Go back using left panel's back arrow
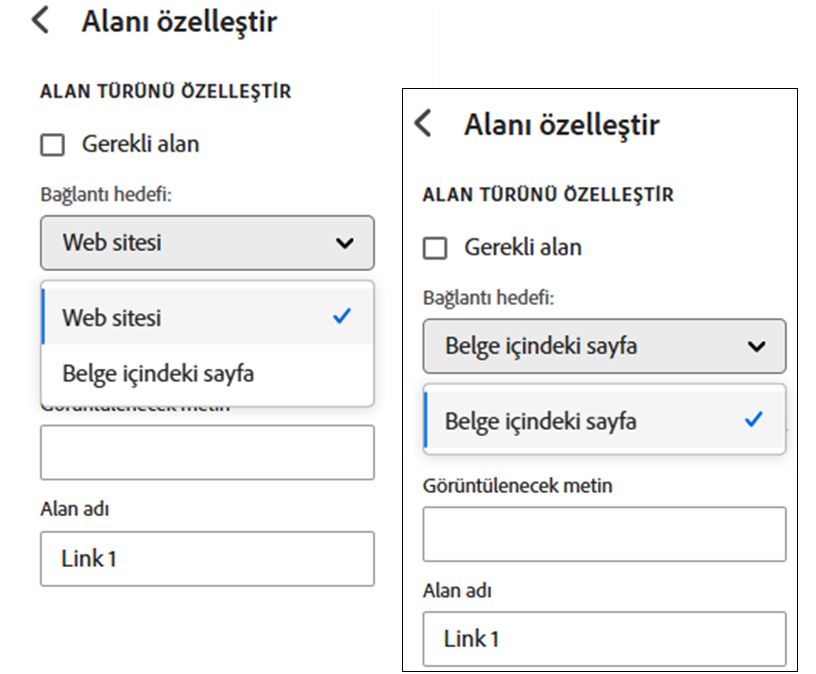Viewport: 816px width, 674px height. click(41, 20)
